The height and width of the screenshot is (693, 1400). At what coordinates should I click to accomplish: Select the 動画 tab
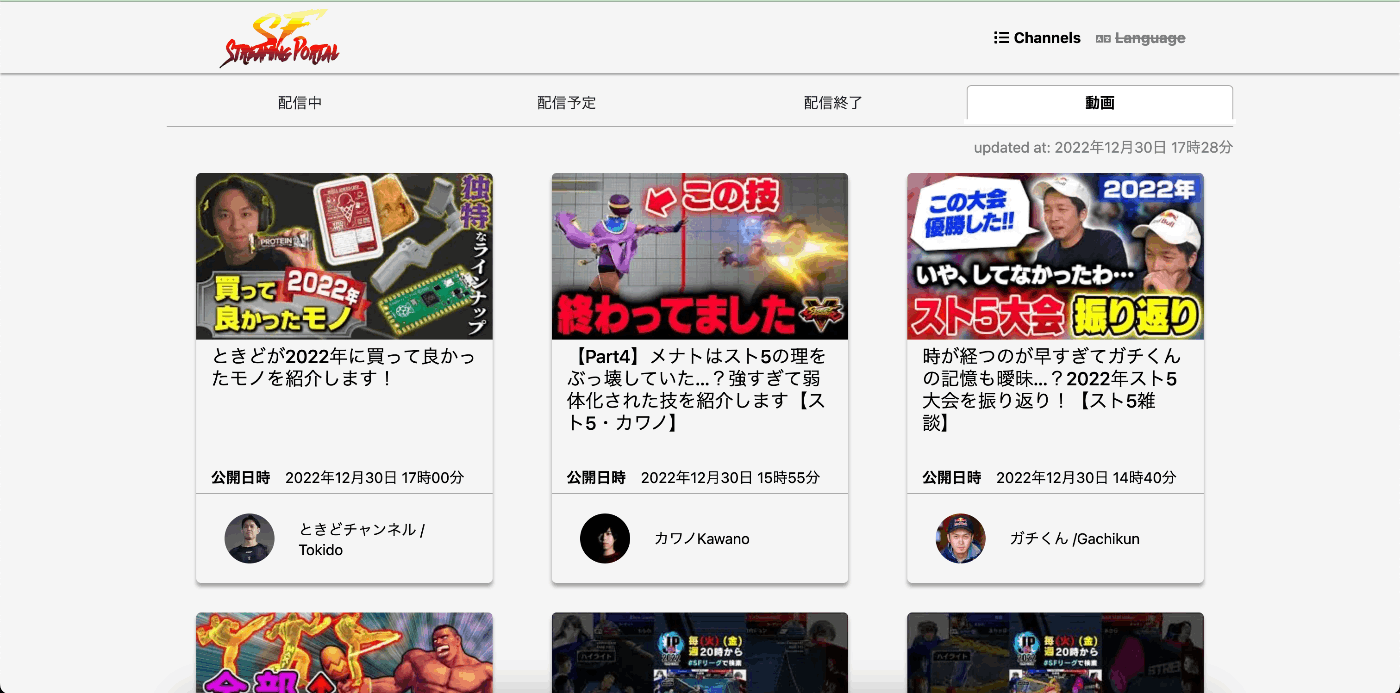[1100, 103]
